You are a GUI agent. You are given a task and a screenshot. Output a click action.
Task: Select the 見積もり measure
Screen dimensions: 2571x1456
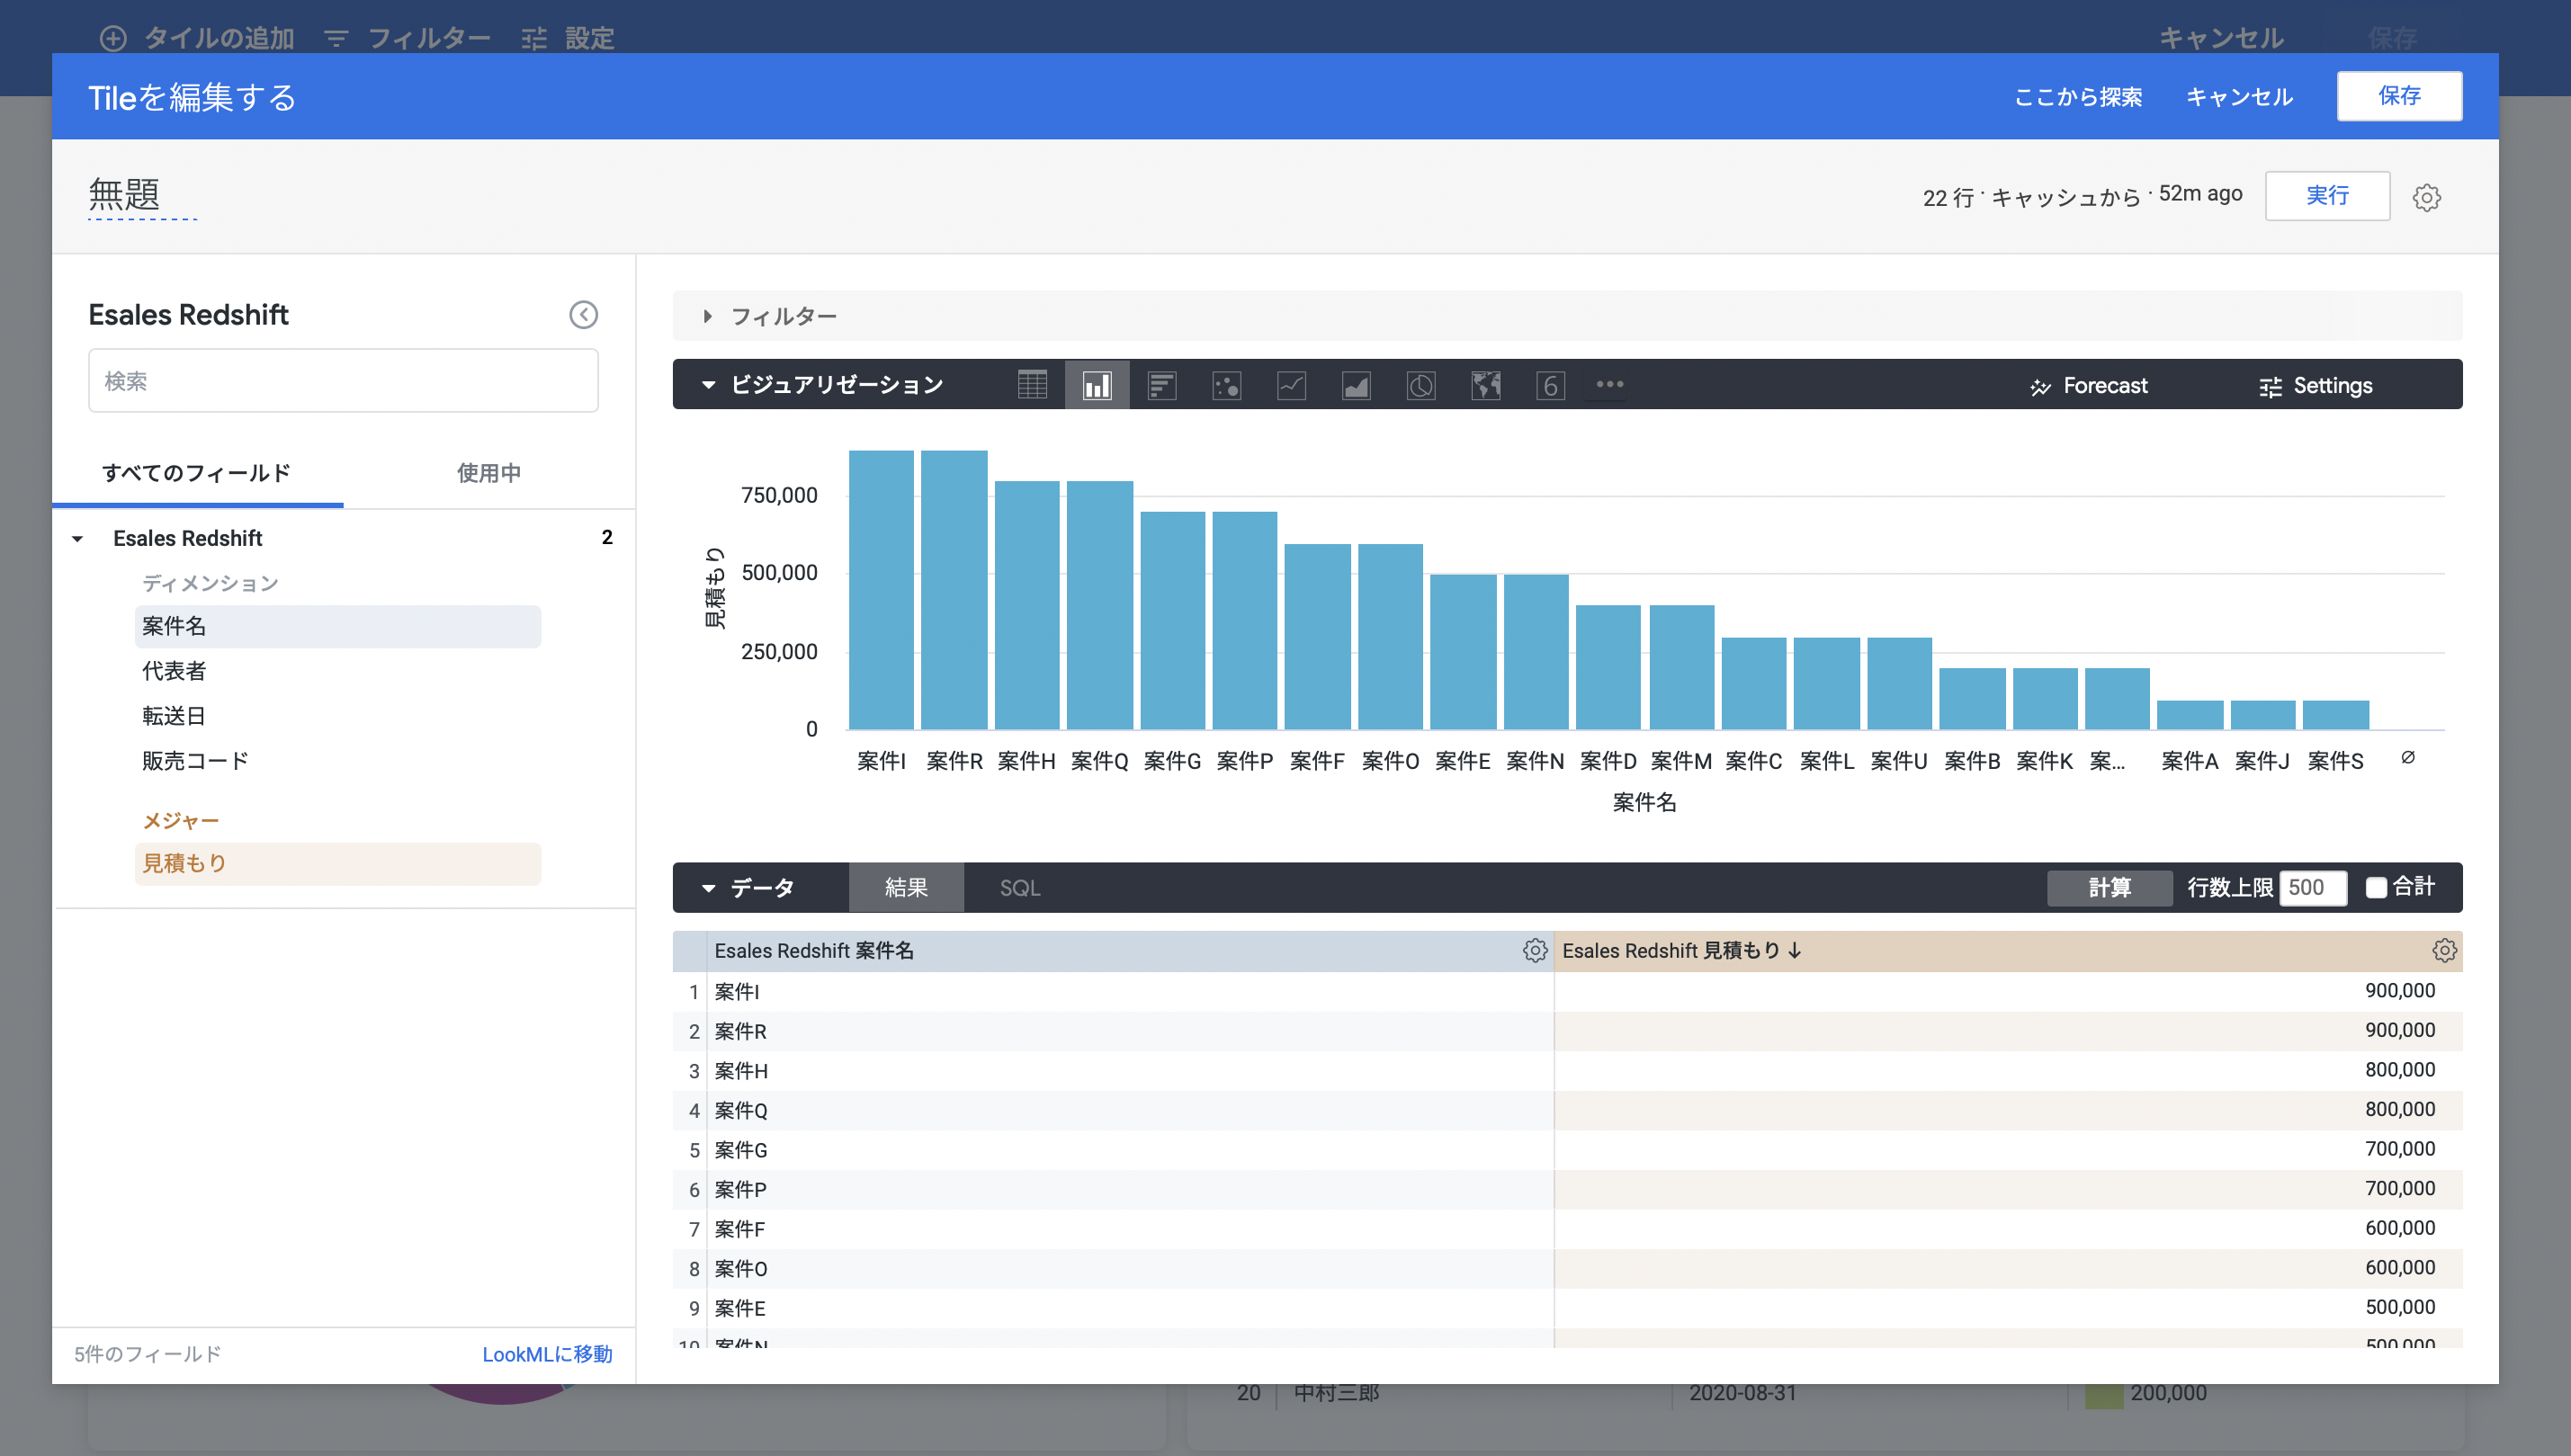pos(338,864)
